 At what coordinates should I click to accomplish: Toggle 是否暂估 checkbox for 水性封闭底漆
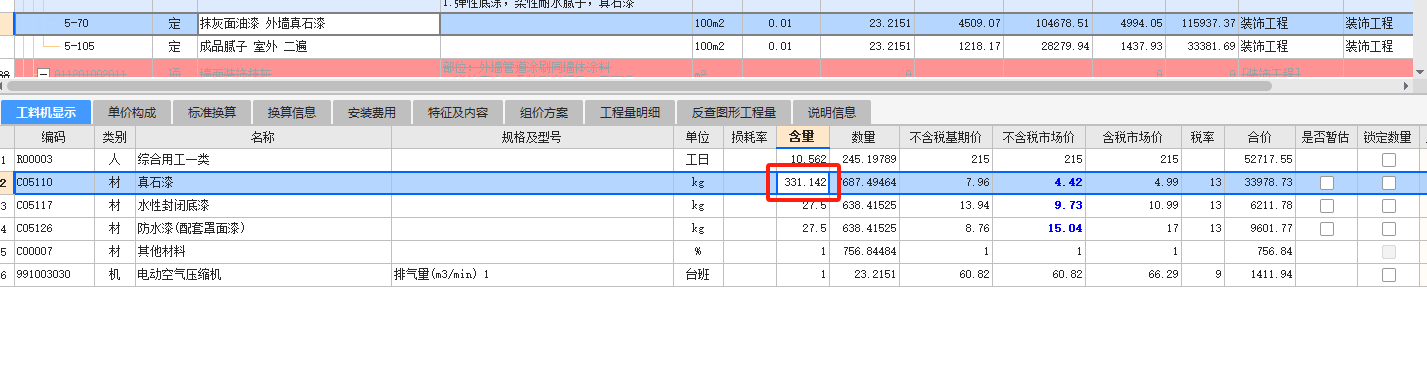(x=1326, y=206)
